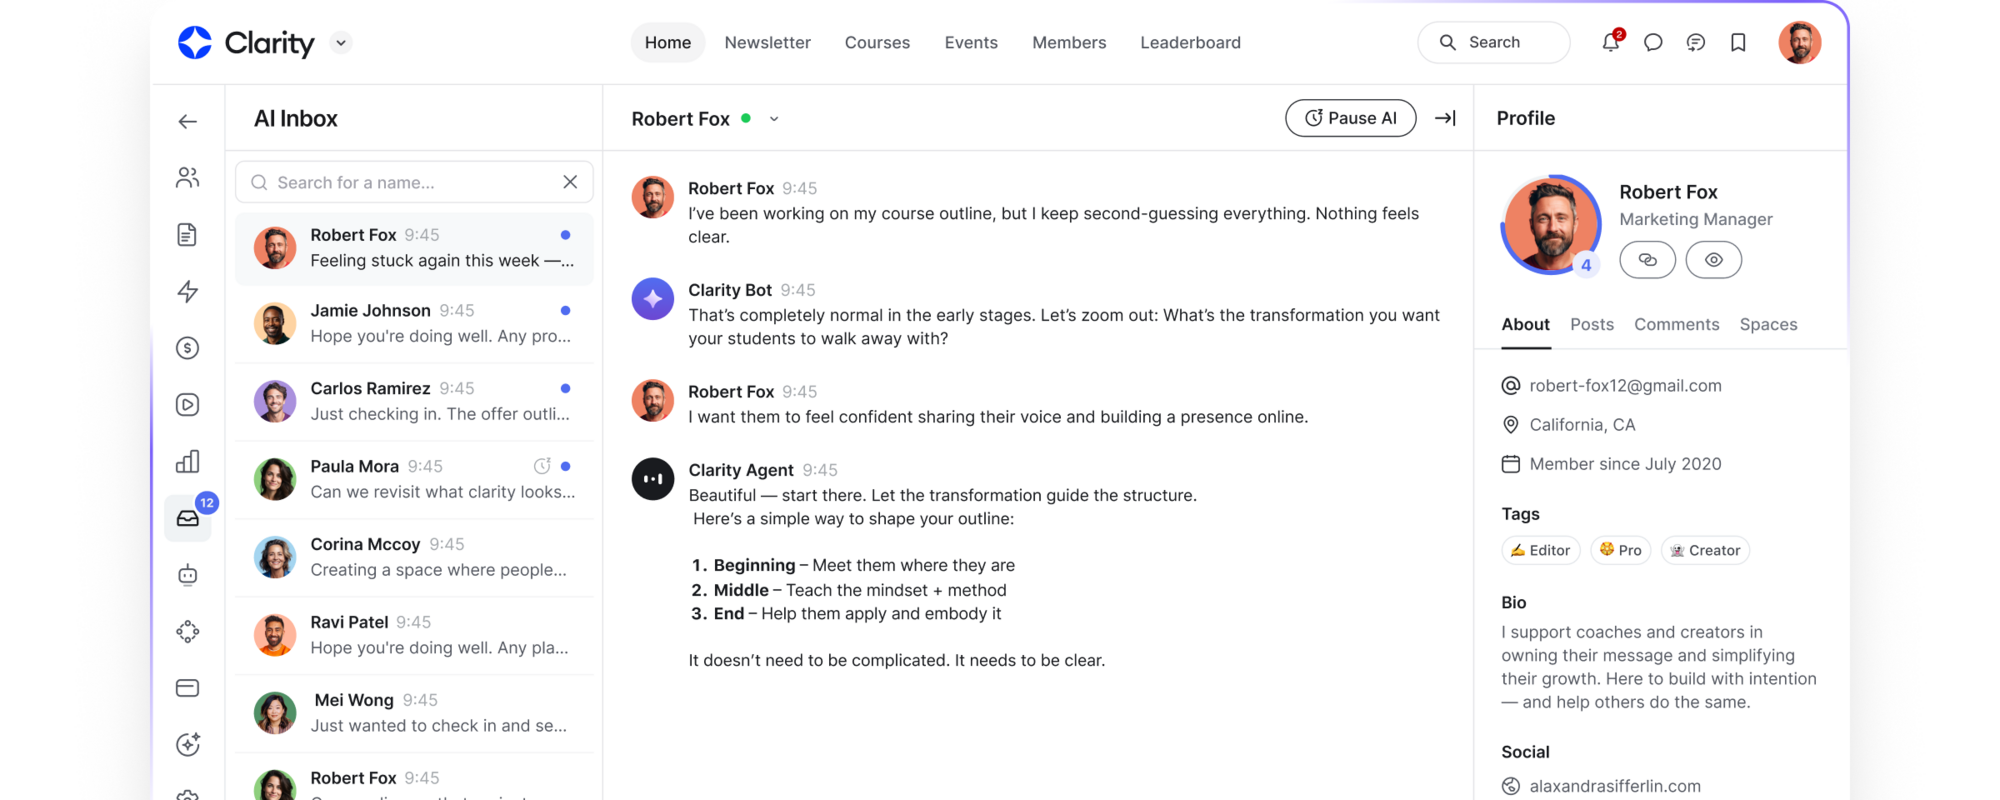This screenshot has width=2000, height=800.
Task: Click the snooze clock on Paula Mora's conversation
Action: click(542, 465)
